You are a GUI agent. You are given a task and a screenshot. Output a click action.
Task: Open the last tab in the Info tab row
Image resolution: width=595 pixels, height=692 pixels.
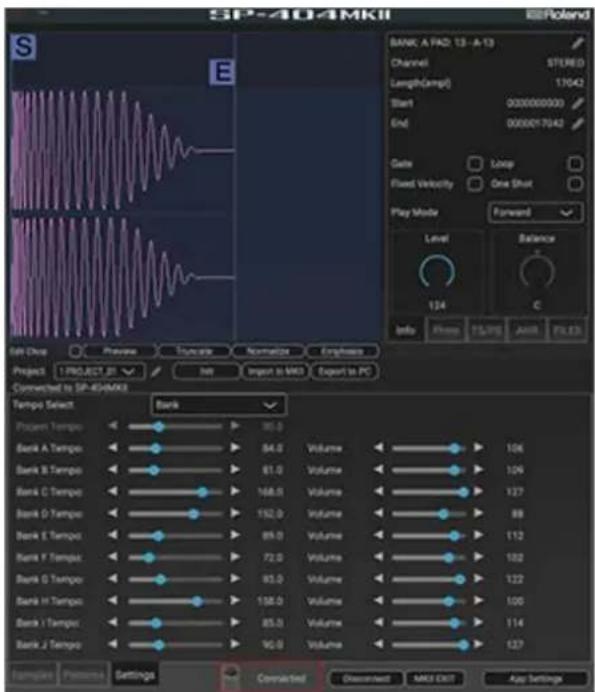(x=567, y=330)
